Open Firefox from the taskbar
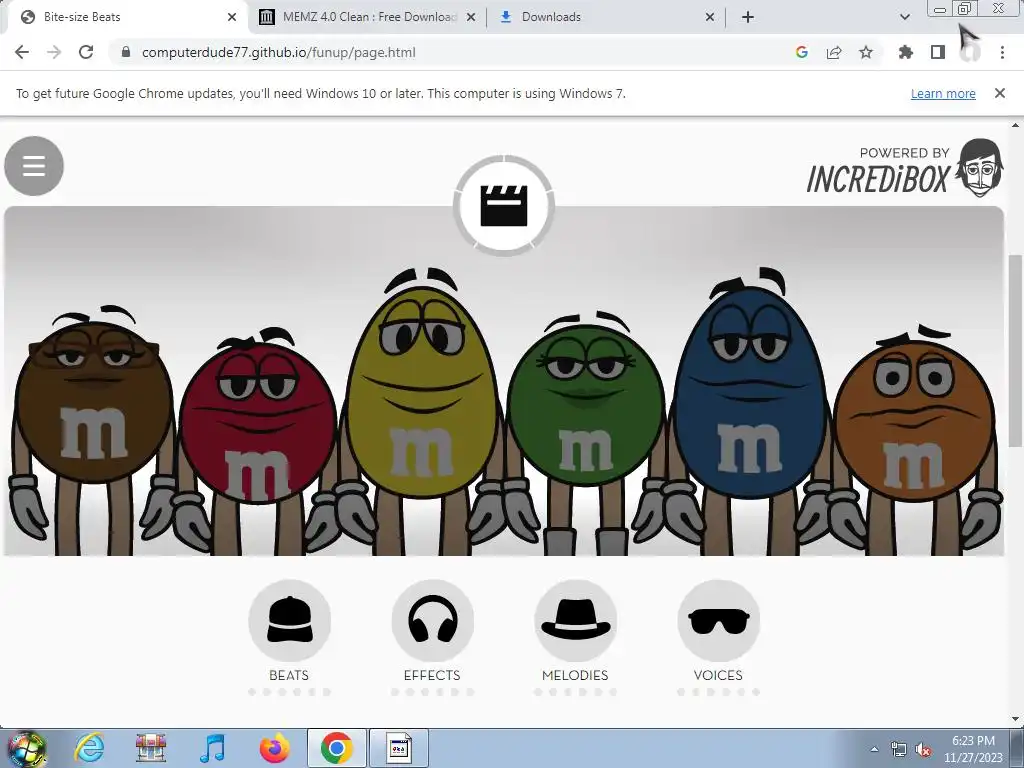1024x768 pixels. pyautogui.click(x=275, y=748)
